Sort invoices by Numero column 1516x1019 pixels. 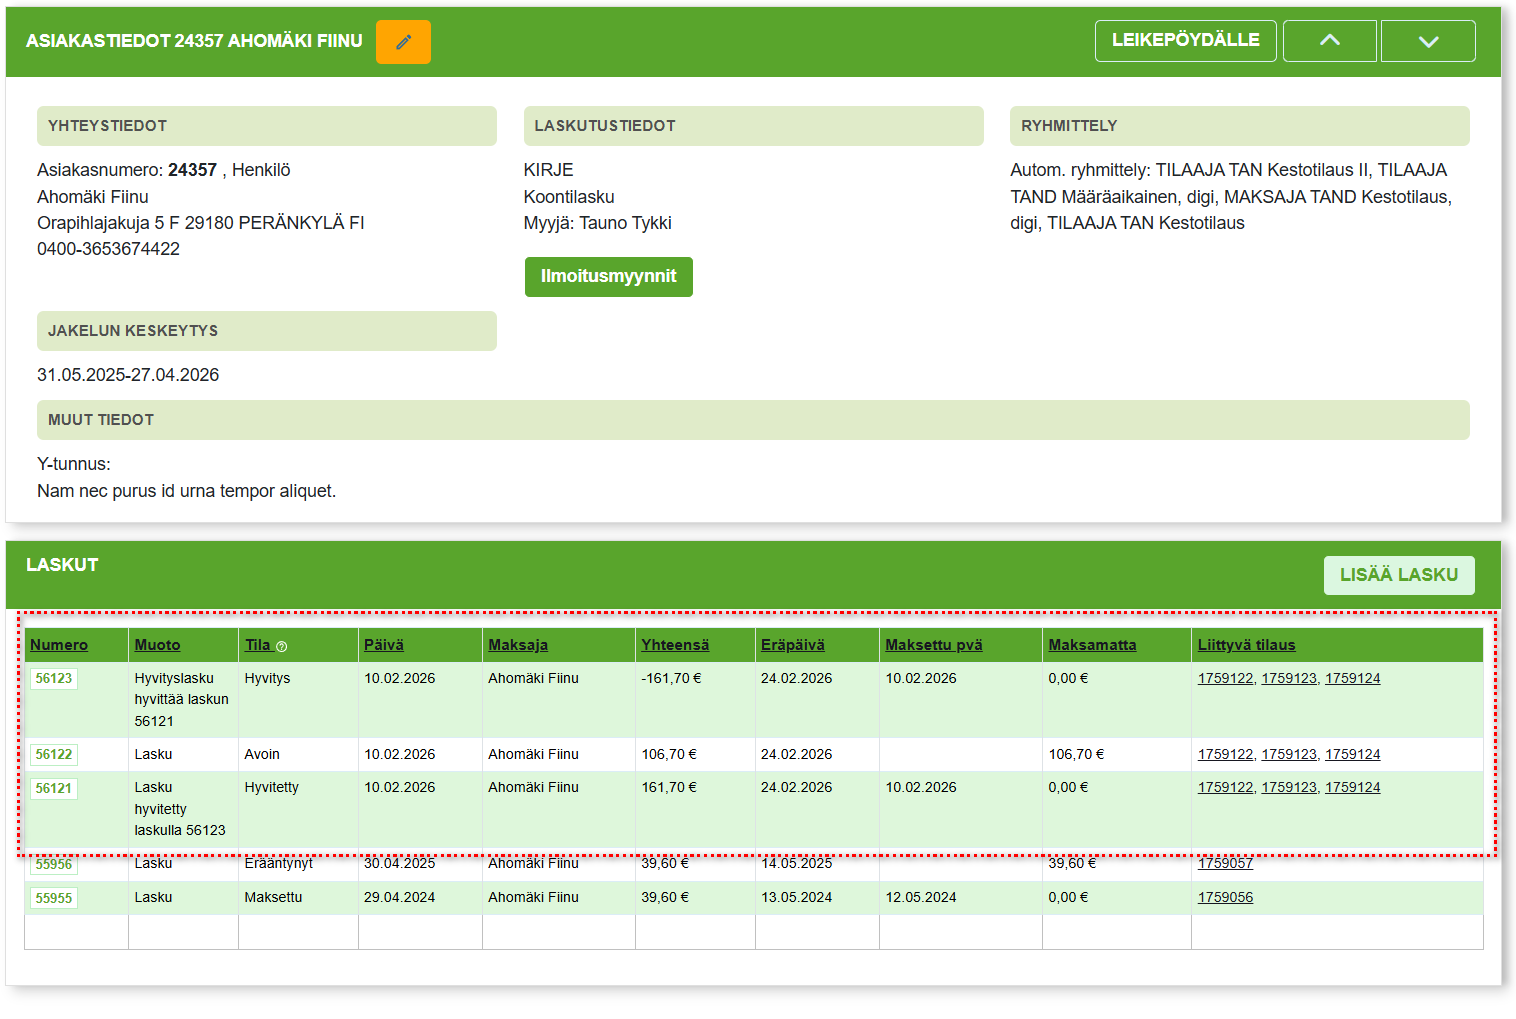59,645
